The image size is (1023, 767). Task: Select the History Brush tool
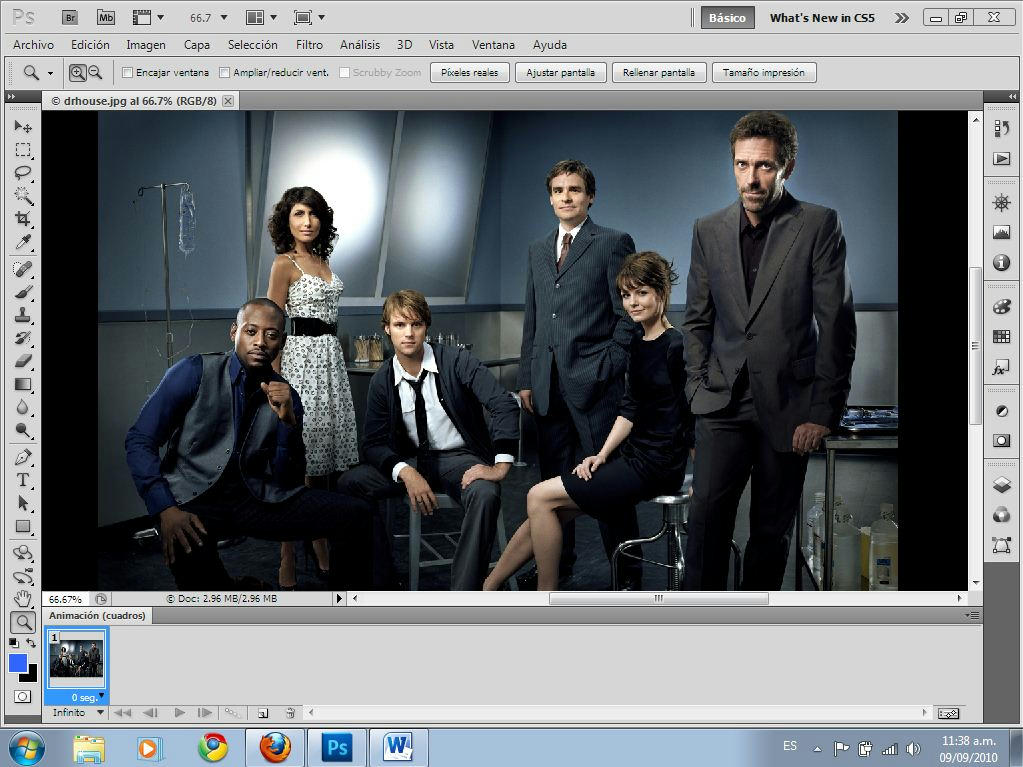pos(23,338)
